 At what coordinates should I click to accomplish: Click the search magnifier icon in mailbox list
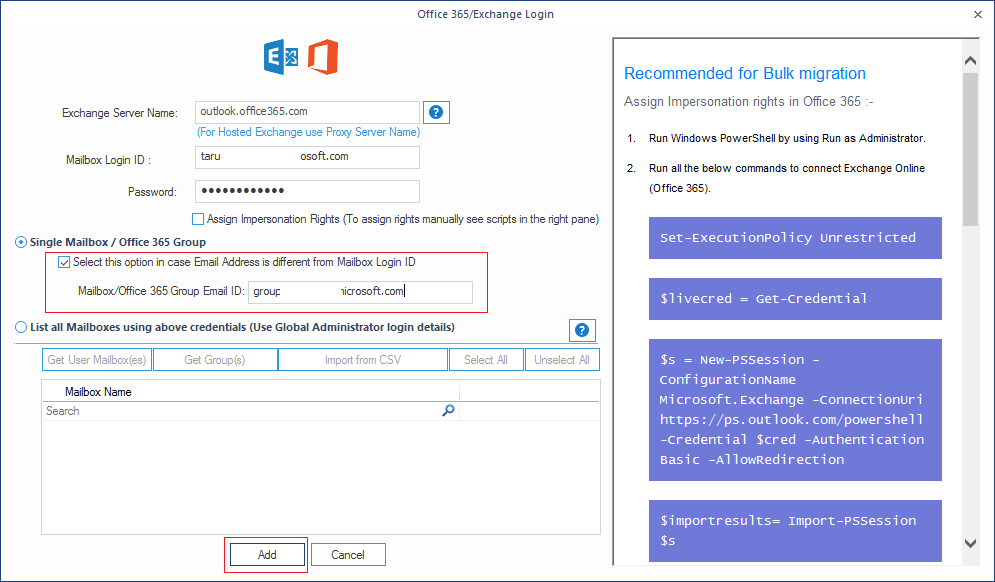click(448, 411)
